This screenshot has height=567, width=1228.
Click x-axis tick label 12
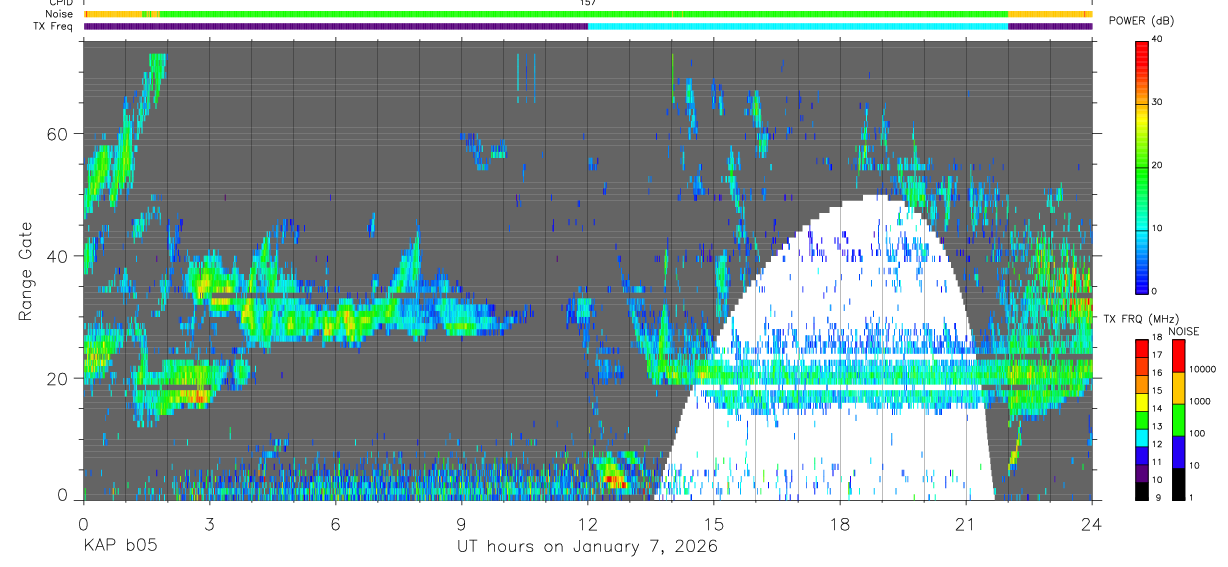(x=587, y=522)
